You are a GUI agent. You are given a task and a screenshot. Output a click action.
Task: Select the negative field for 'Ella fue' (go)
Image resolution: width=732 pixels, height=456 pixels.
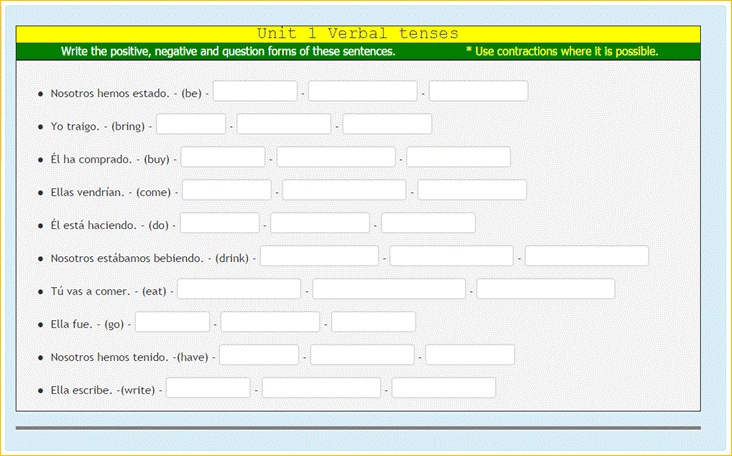click(x=270, y=323)
